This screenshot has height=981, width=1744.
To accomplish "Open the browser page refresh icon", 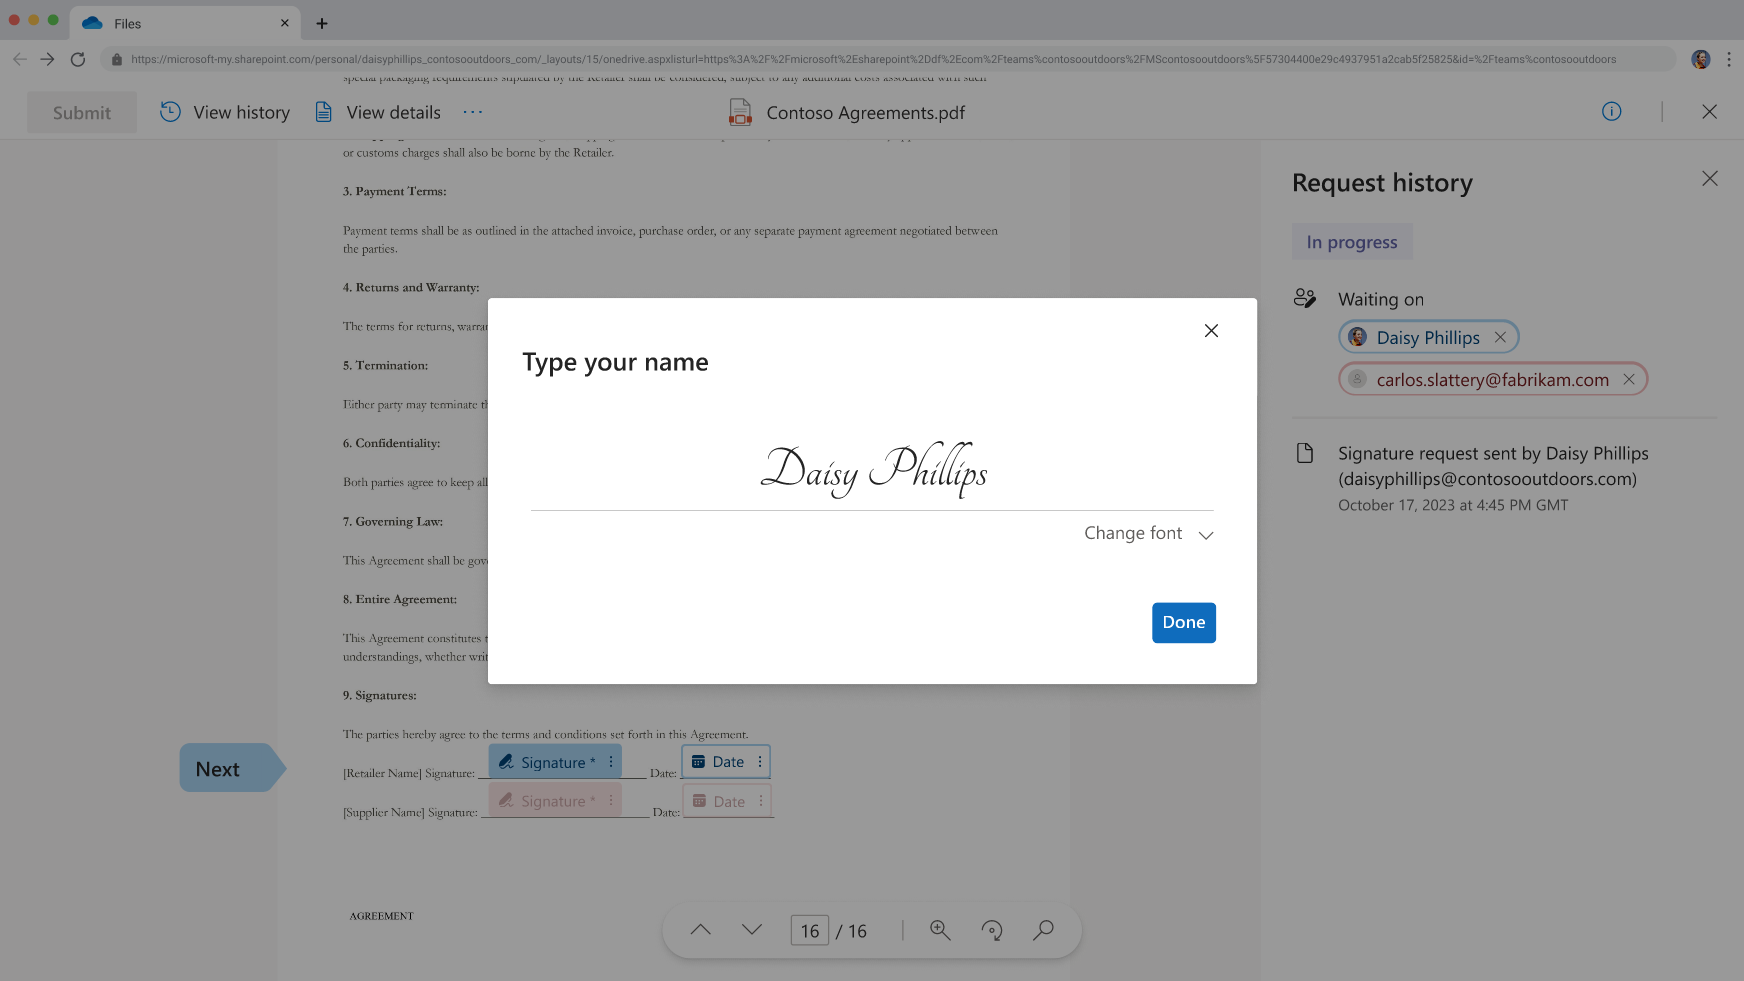I will (x=78, y=59).
